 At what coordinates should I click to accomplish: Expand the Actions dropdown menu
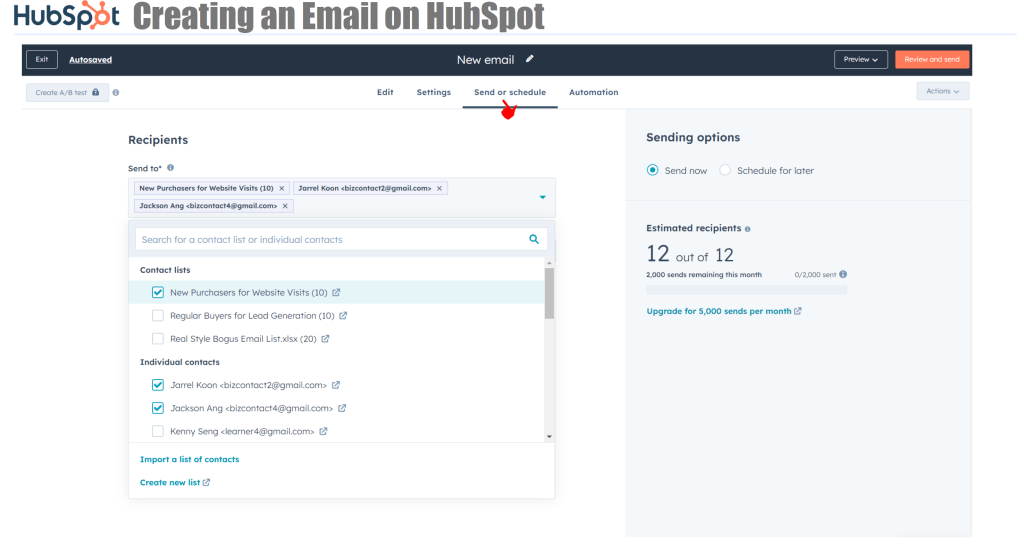click(942, 92)
